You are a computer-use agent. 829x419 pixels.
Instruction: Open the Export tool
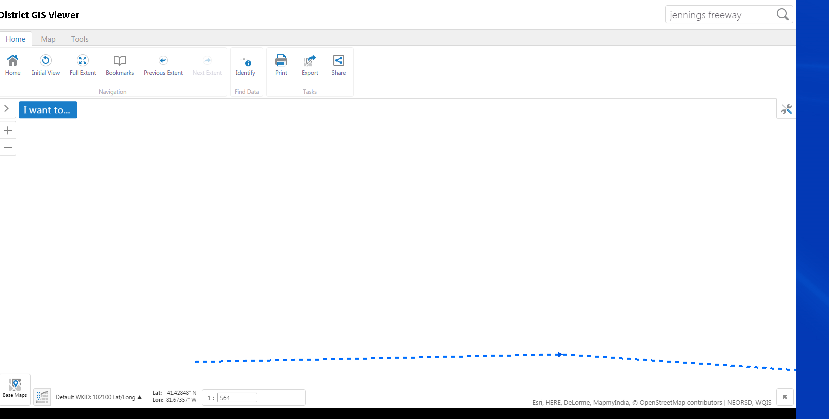click(x=310, y=65)
